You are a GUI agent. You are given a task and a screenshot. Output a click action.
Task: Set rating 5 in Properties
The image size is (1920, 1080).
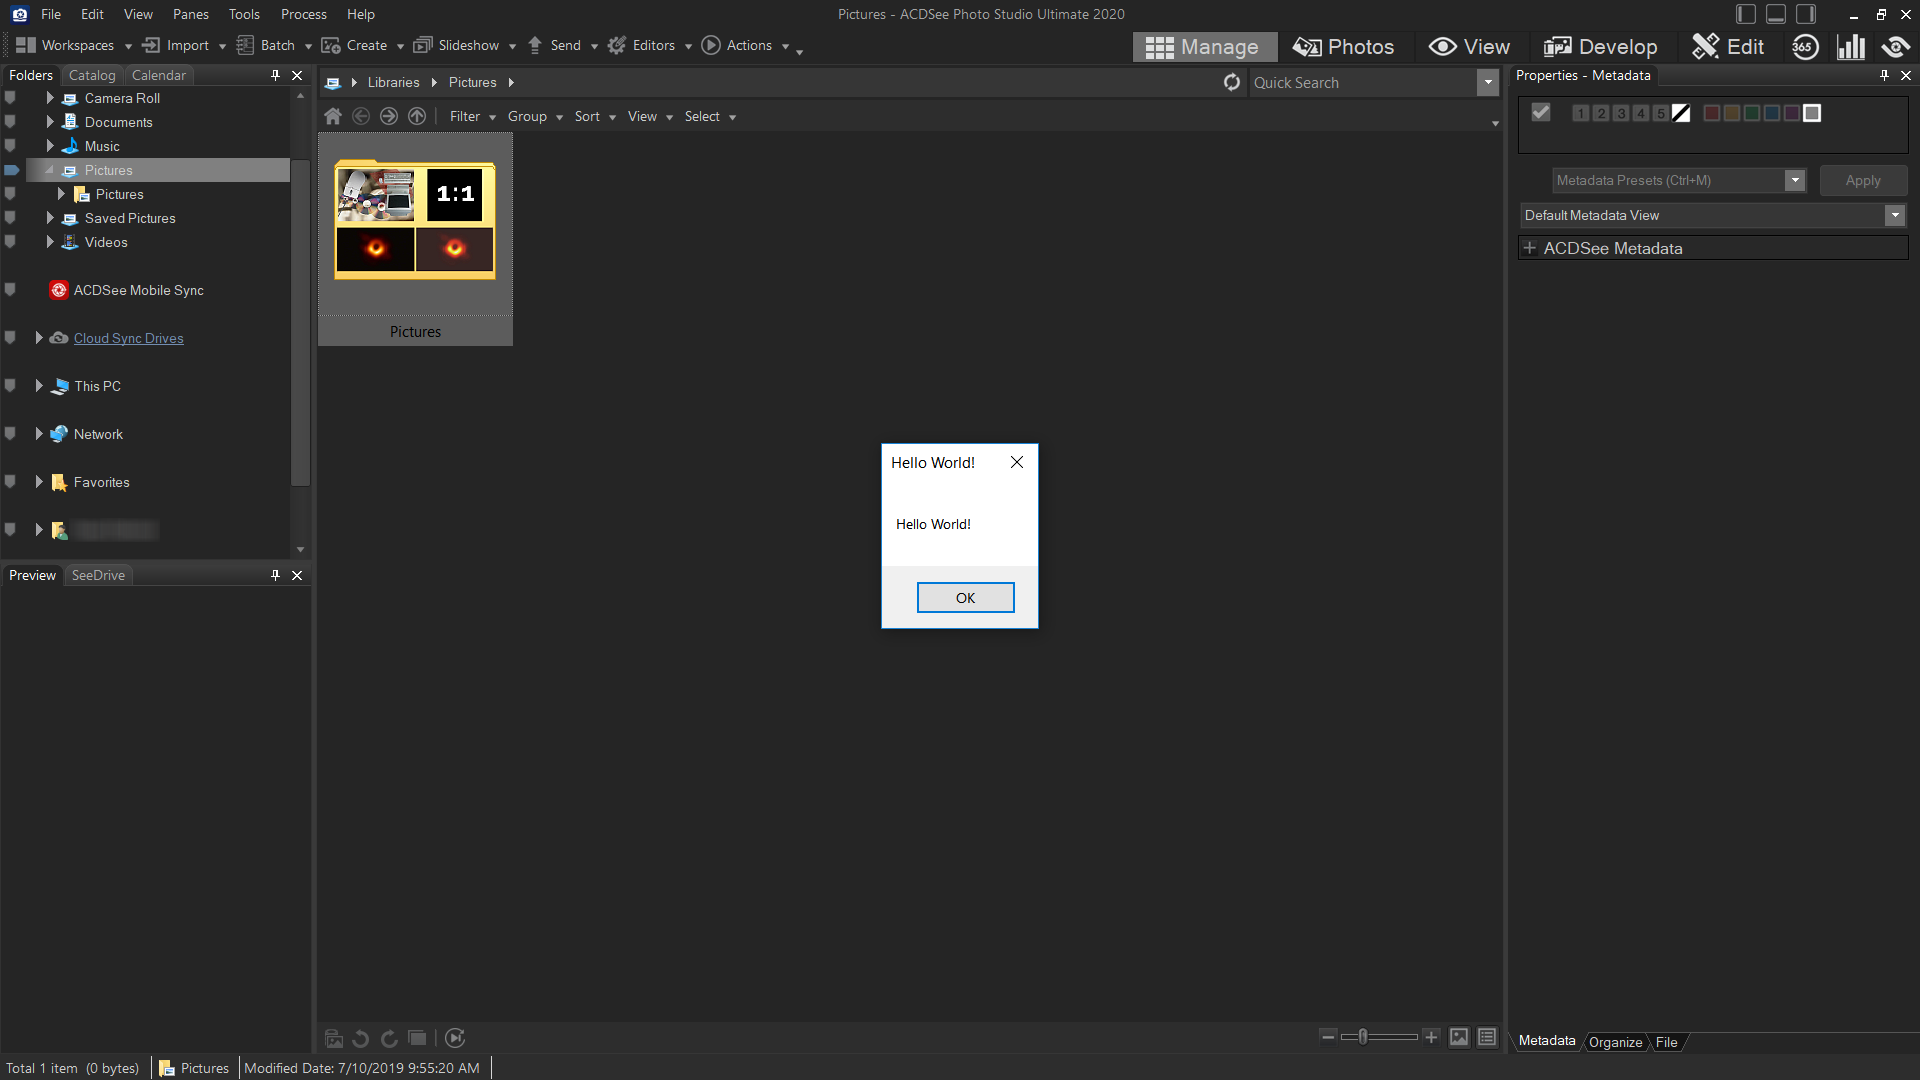1661,113
